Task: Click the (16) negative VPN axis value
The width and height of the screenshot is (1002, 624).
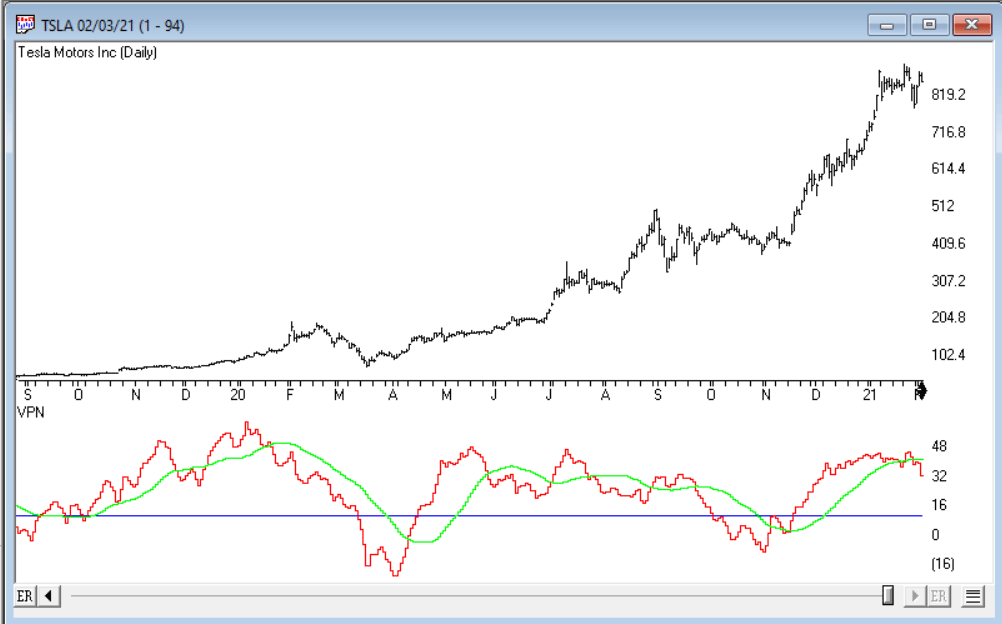Action: click(x=943, y=564)
